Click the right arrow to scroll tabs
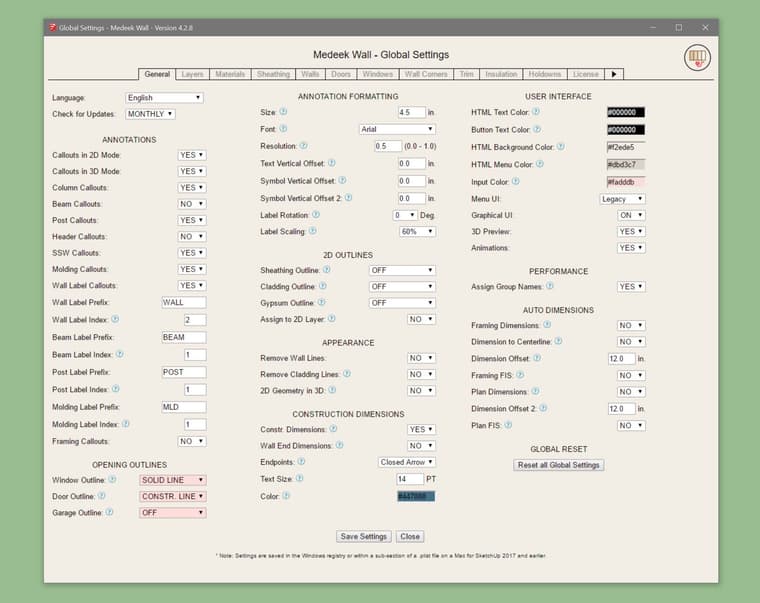Image resolution: width=760 pixels, height=603 pixels. point(614,74)
